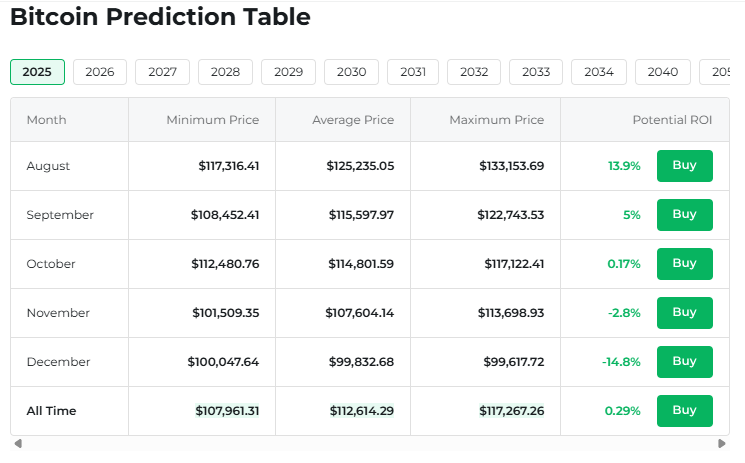Switch to the 2040 tab
The height and width of the screenshot is (463, 745).
point(662,72)
